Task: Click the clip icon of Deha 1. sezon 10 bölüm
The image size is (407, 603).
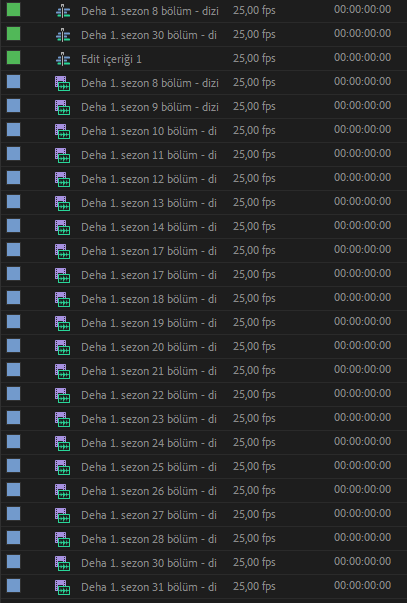Action: click(62, 131)
